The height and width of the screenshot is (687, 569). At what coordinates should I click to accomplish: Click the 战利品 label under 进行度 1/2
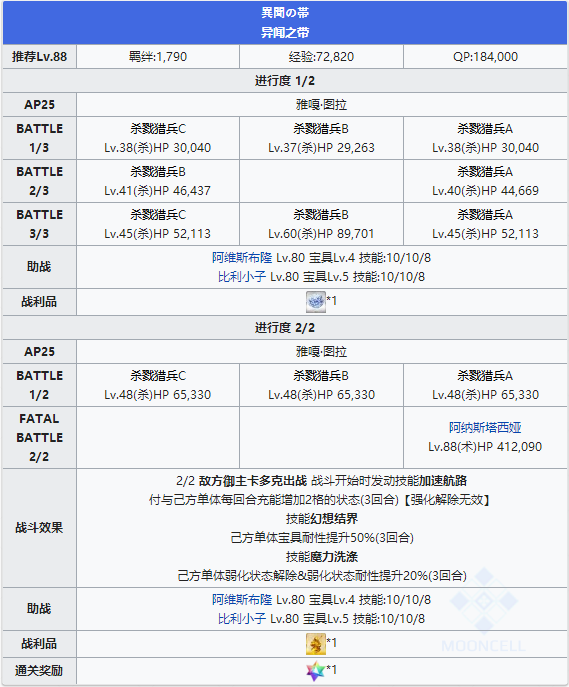point(39,302)
